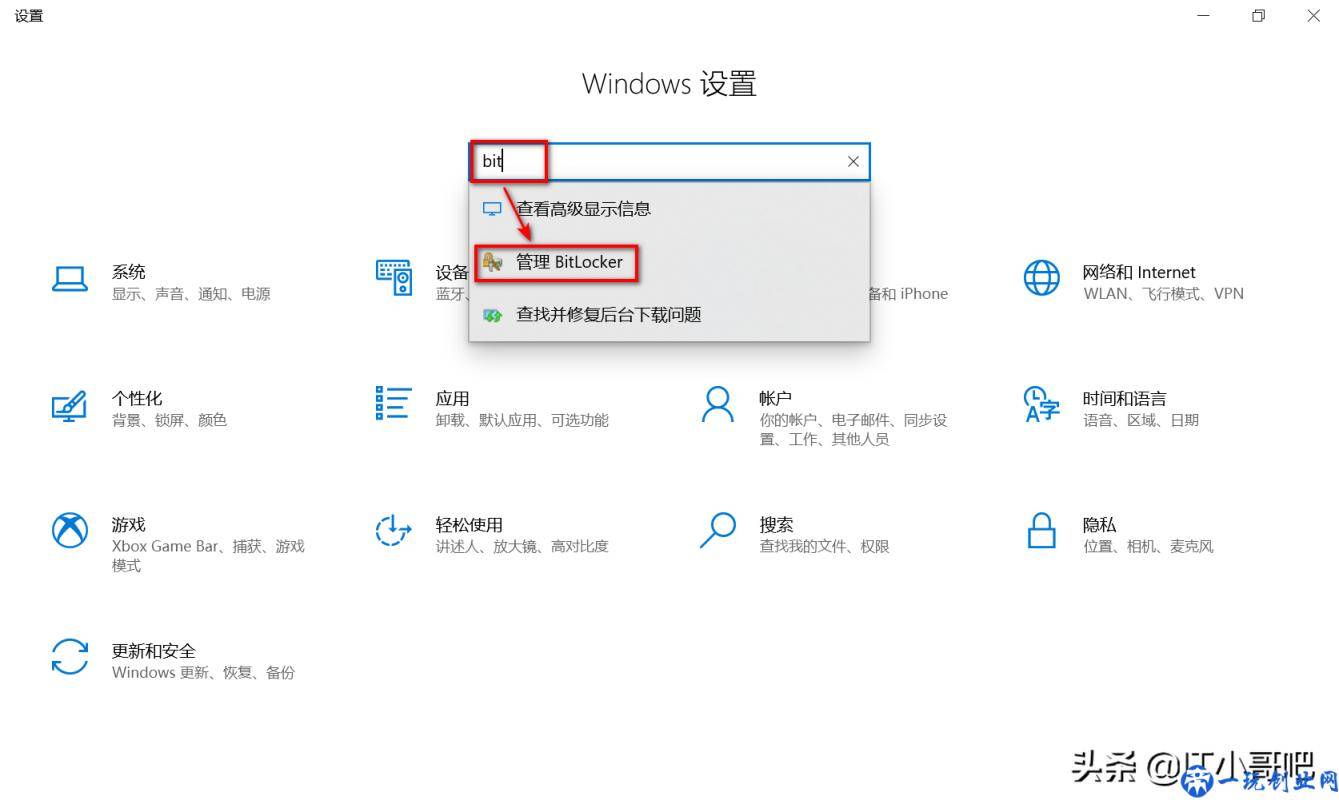Open the Search magnifier icon
This screenshot has height=808, width=1339.
[x=718, y=530]
